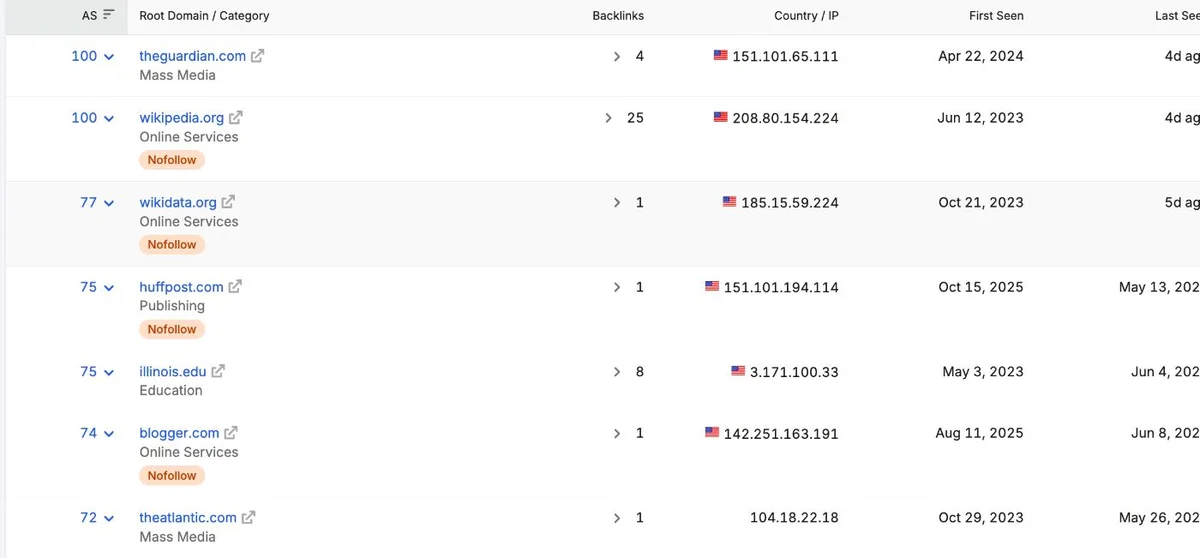This screenshot has width=1200, height=558.
Task: Open the wikipedia.org domain link
Action: click(x=182, y=118)
